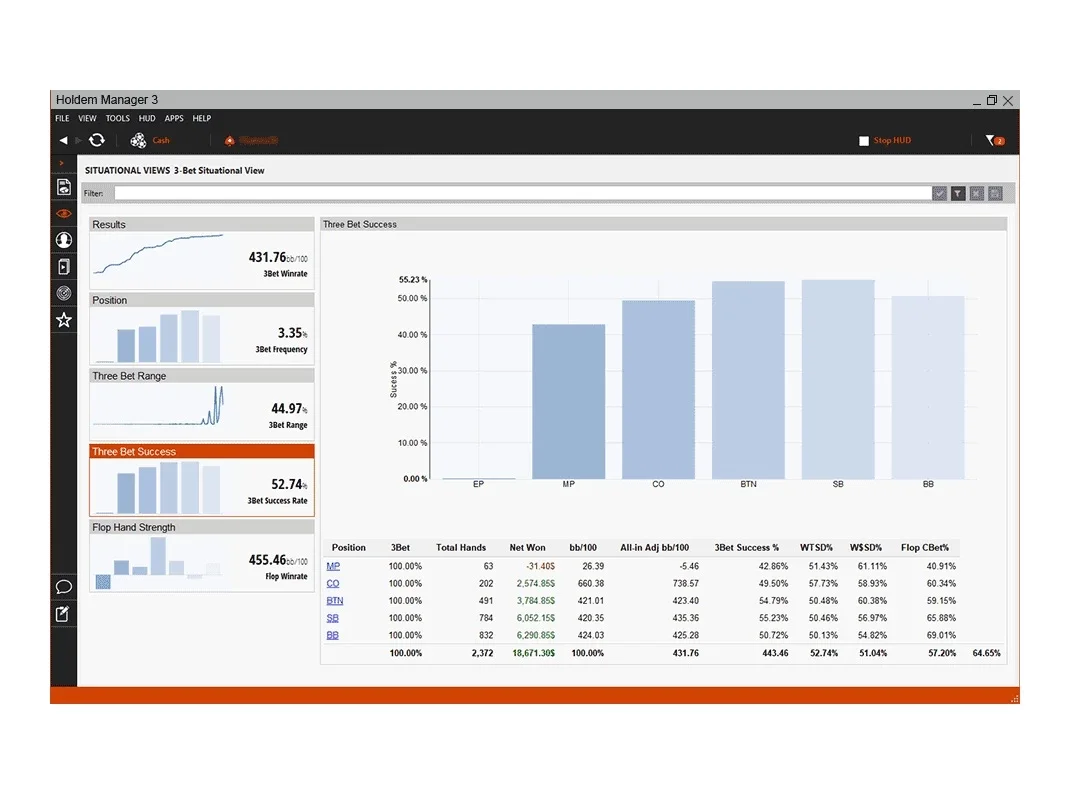Open the Reports sidebar icon
This screenshot has width=1069, height=793.
(x=63, y=187)
